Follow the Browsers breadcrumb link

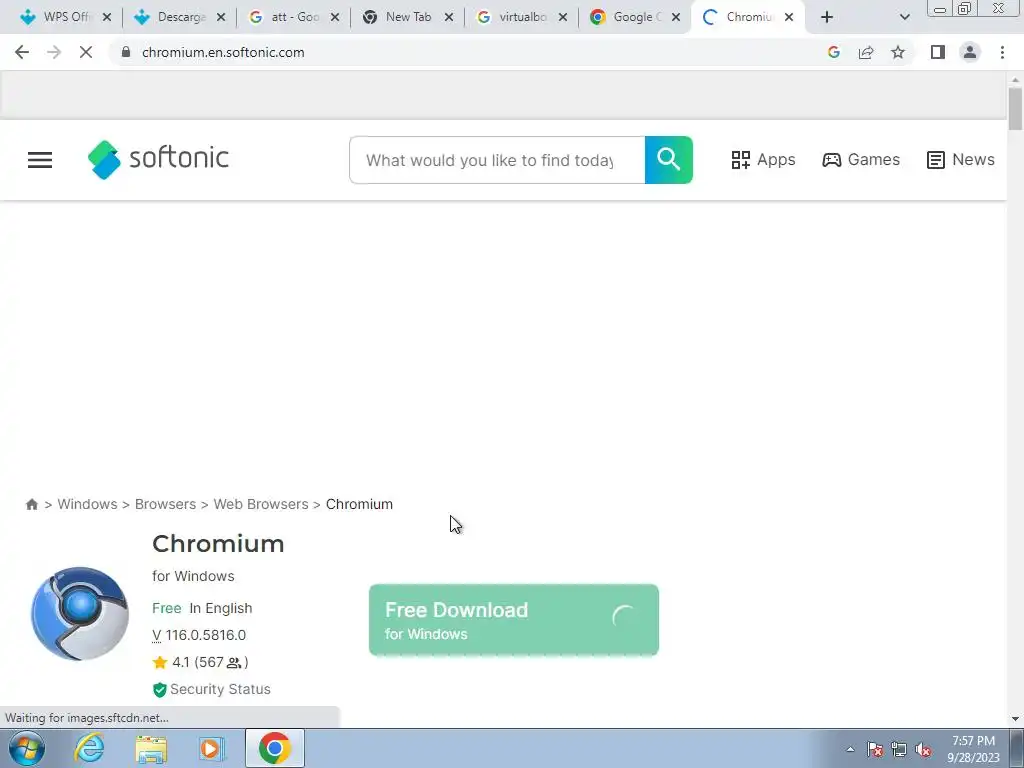[165, 504]
